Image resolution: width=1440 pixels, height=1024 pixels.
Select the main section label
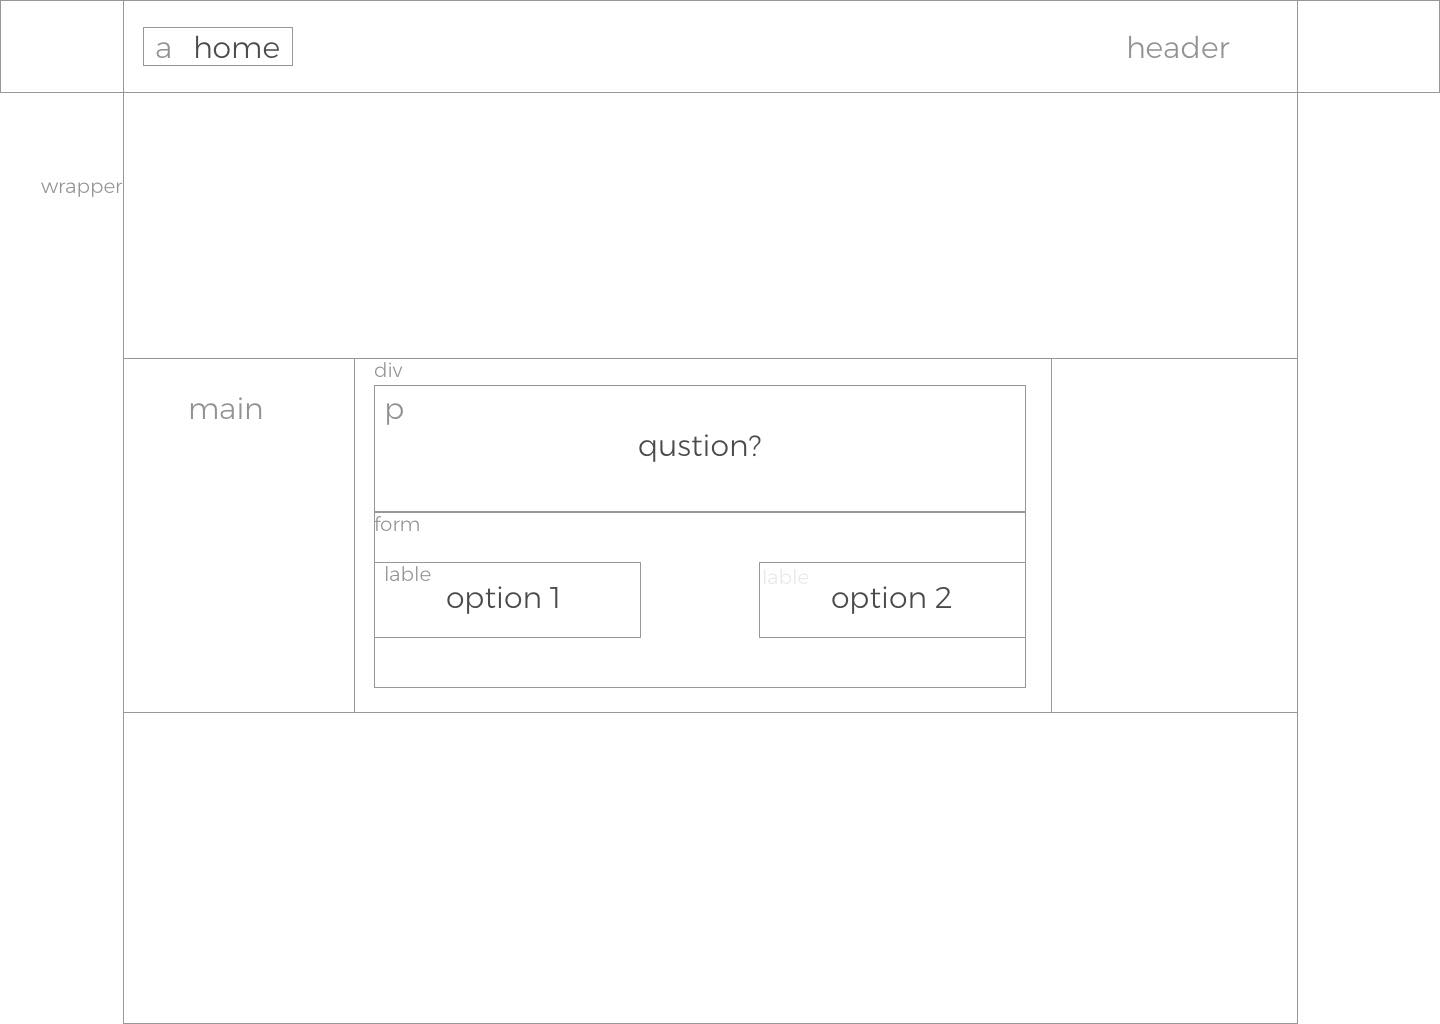pyautogui.click(x=226, y=409)
